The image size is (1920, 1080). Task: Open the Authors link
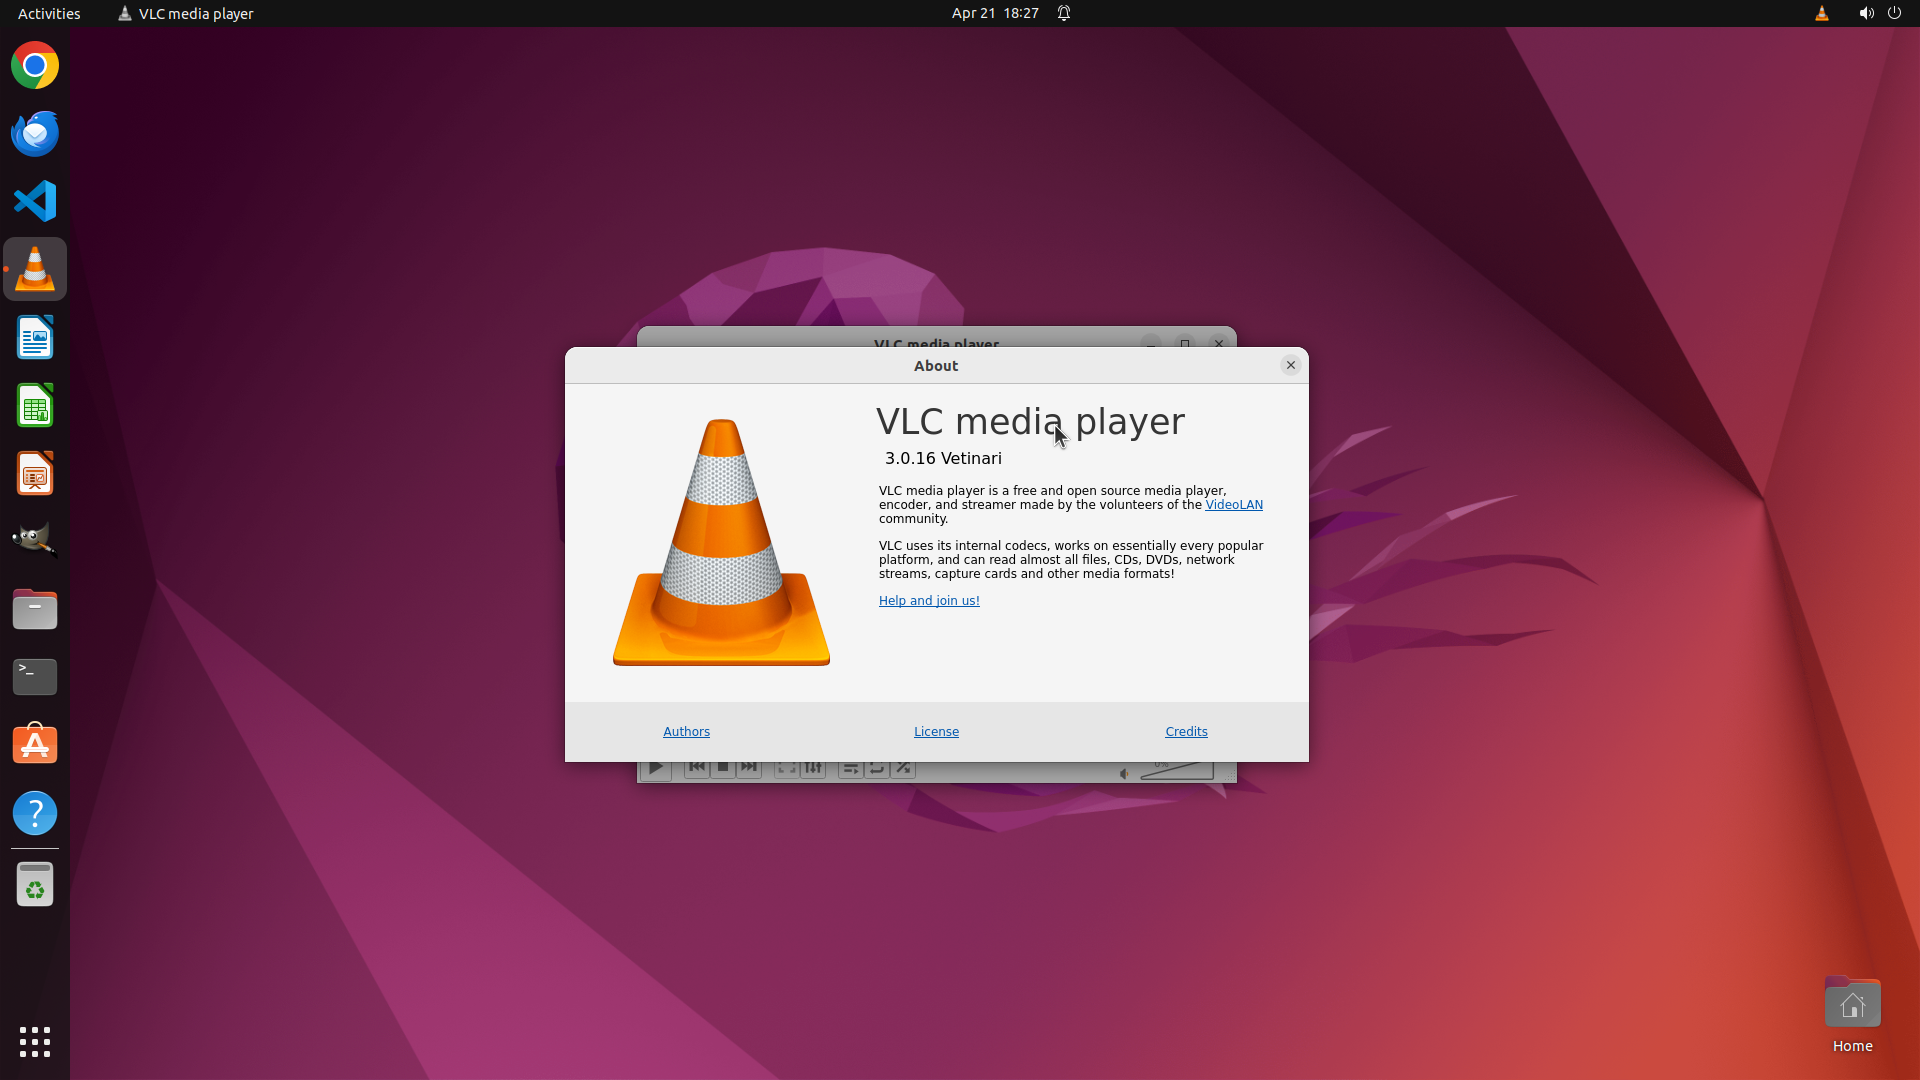click(x=686, y=731)
